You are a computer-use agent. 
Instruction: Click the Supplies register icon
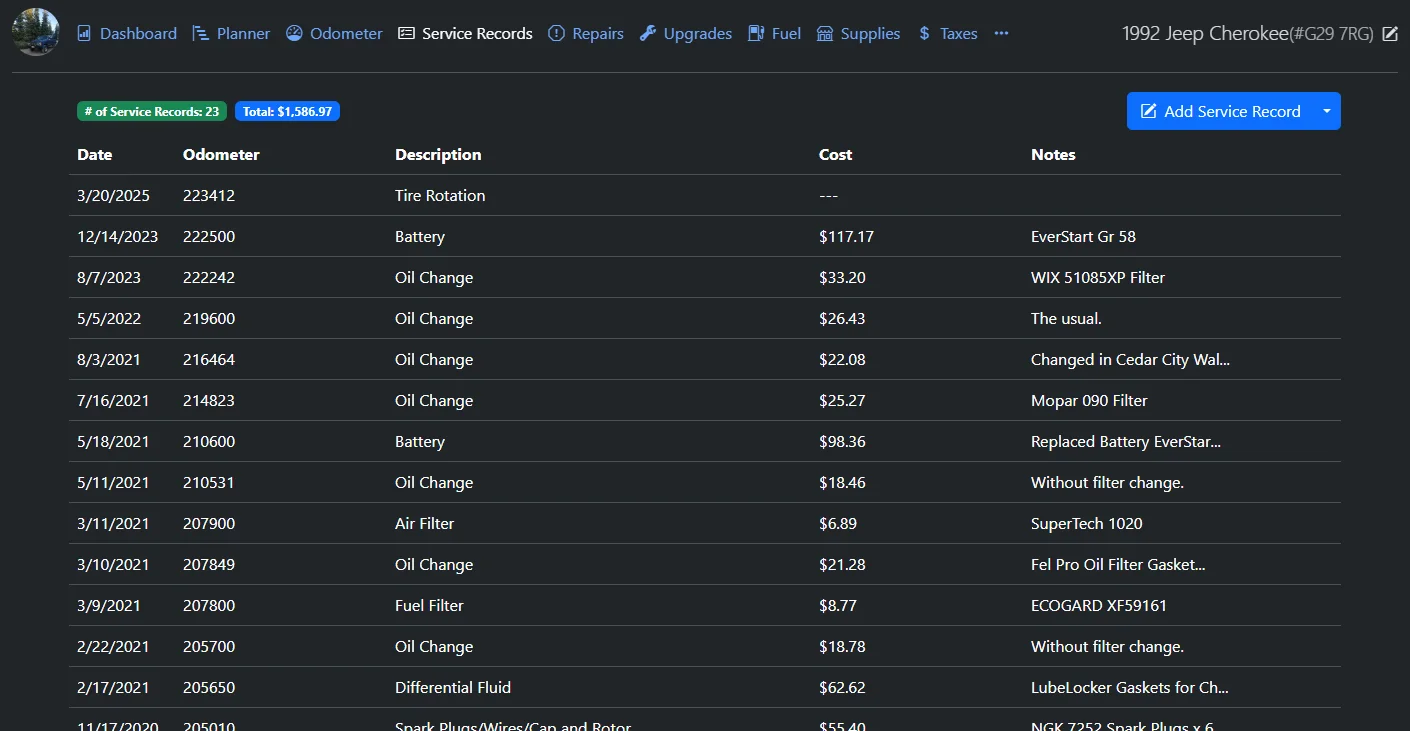tap(825, 33)
